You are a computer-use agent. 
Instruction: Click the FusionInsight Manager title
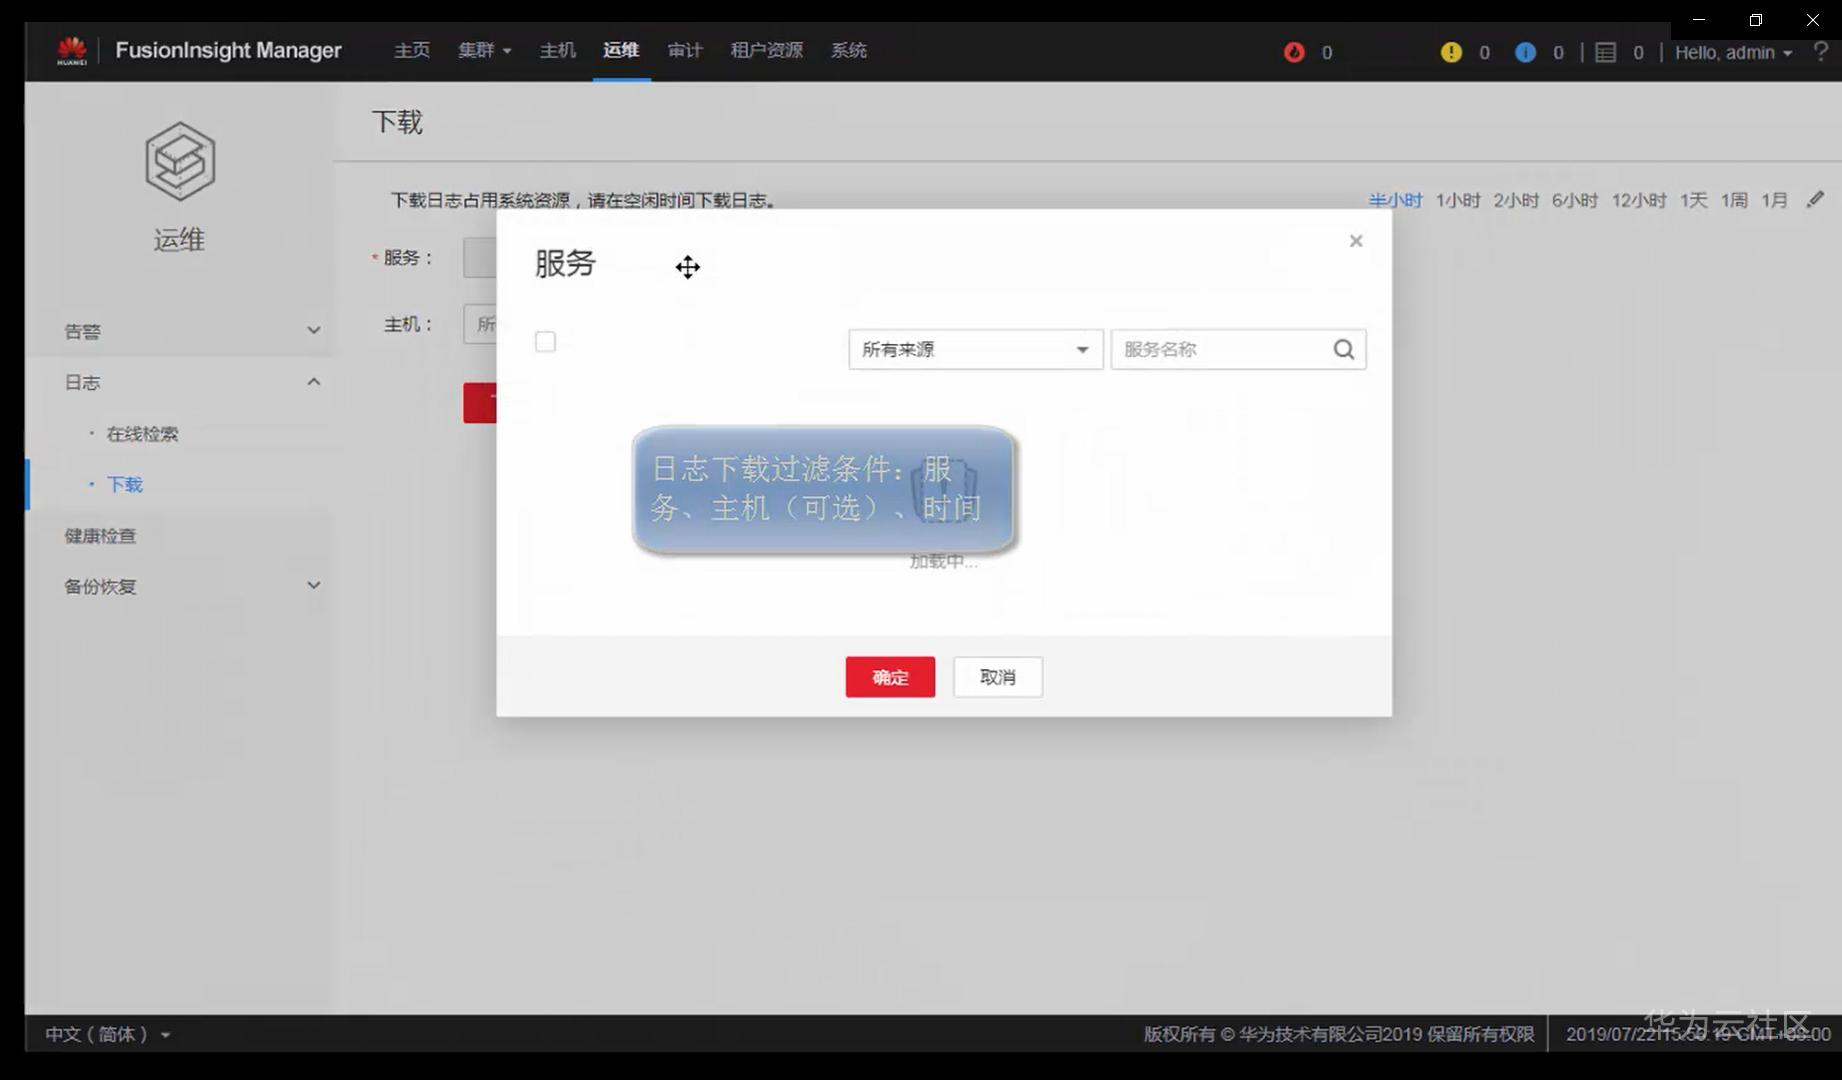click(228, 50)
